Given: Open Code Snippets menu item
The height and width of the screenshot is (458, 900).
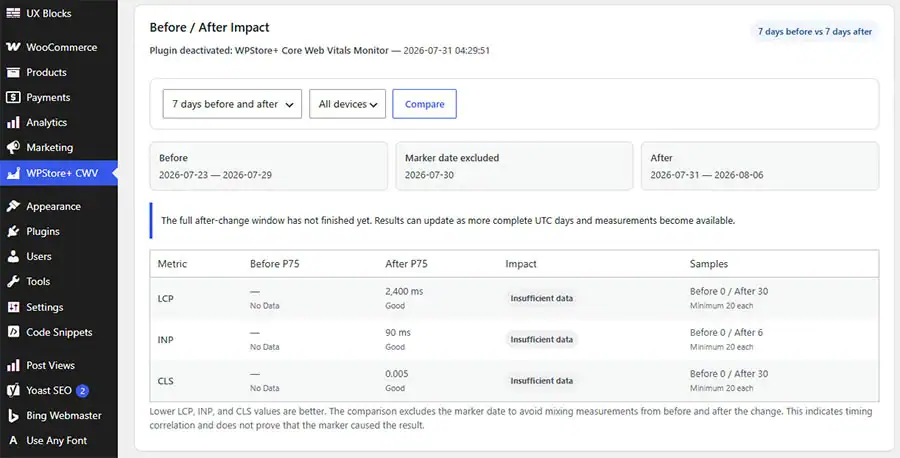Looking at the screenshot, I should tap(59, 332).
